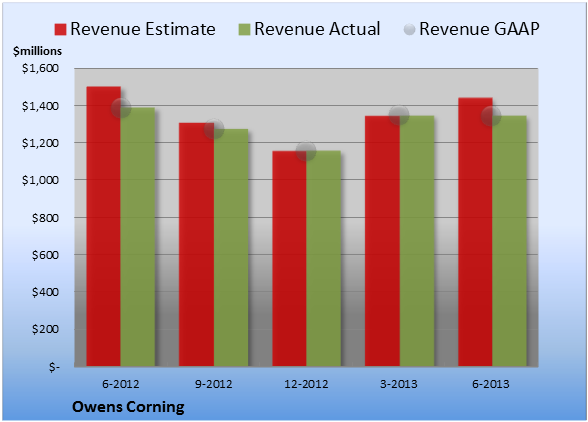Click the gray Revenue GAAP legend marker

click(409, 29)
